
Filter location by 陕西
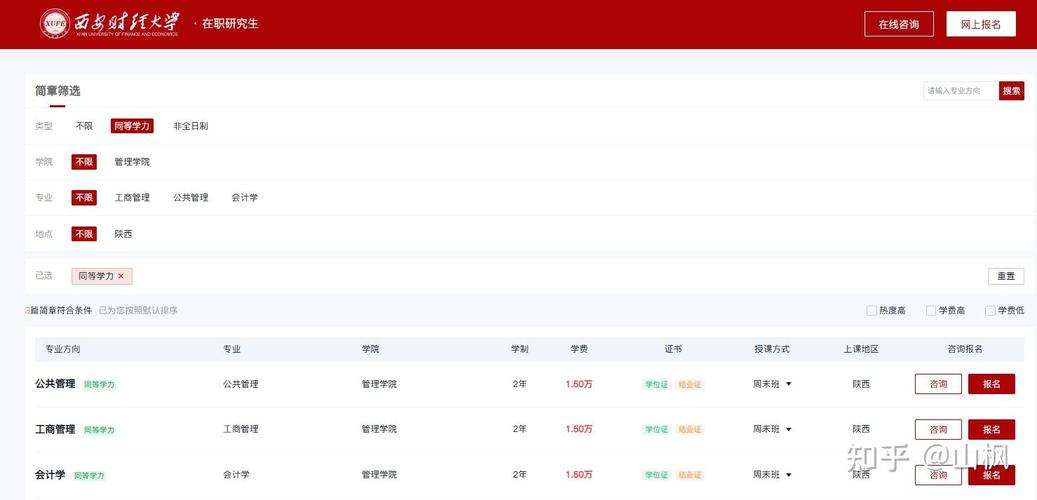pos(123,234)
